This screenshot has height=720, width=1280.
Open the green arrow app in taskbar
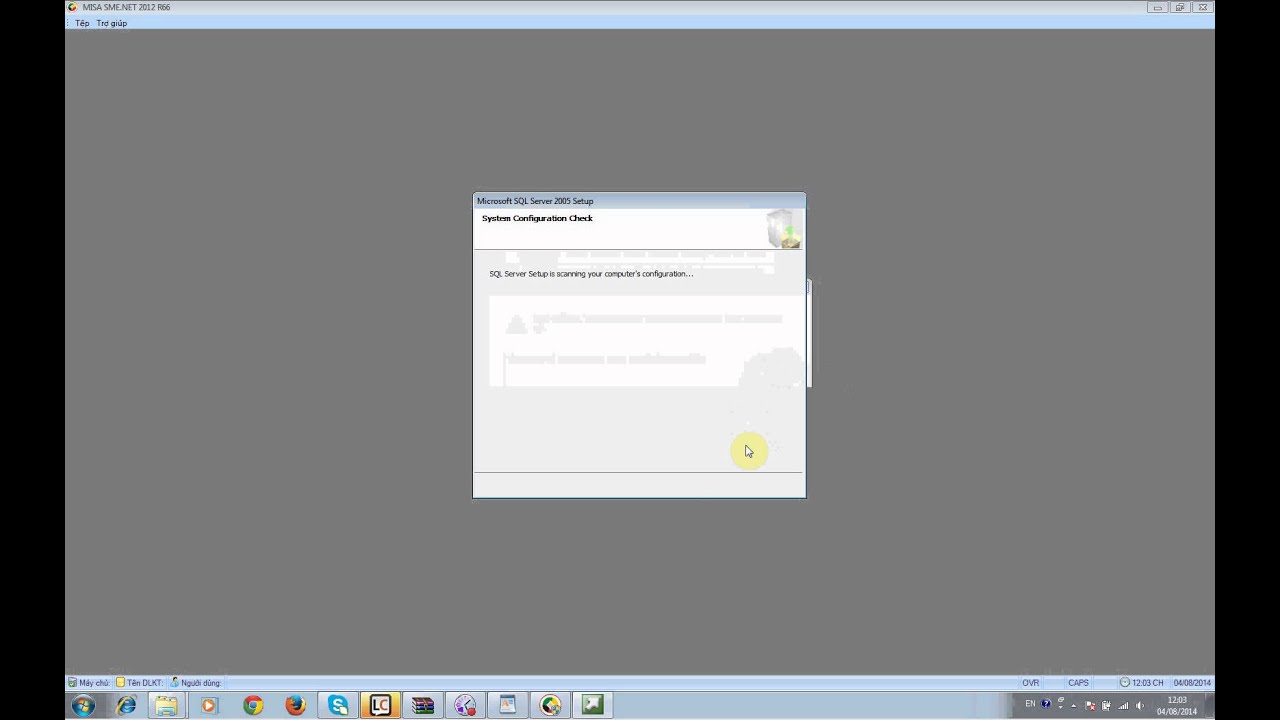click(x=593, y=705)
